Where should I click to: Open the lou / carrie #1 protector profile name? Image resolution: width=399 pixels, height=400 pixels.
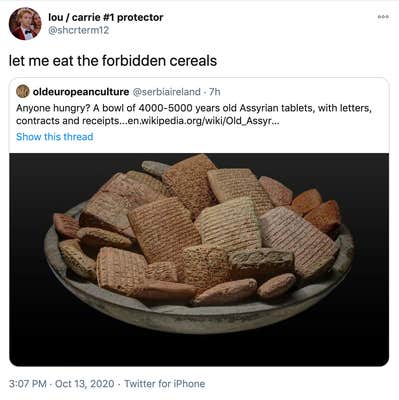coord(106,17)
